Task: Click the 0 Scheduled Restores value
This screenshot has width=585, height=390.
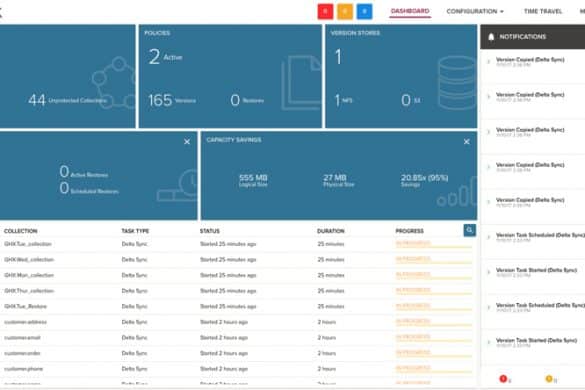Action: (x=89, y=188)
